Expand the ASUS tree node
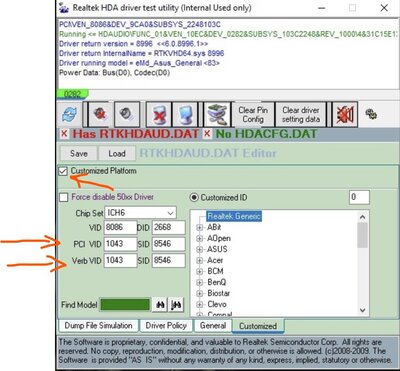The image size is (400, 371). point(200,249)
